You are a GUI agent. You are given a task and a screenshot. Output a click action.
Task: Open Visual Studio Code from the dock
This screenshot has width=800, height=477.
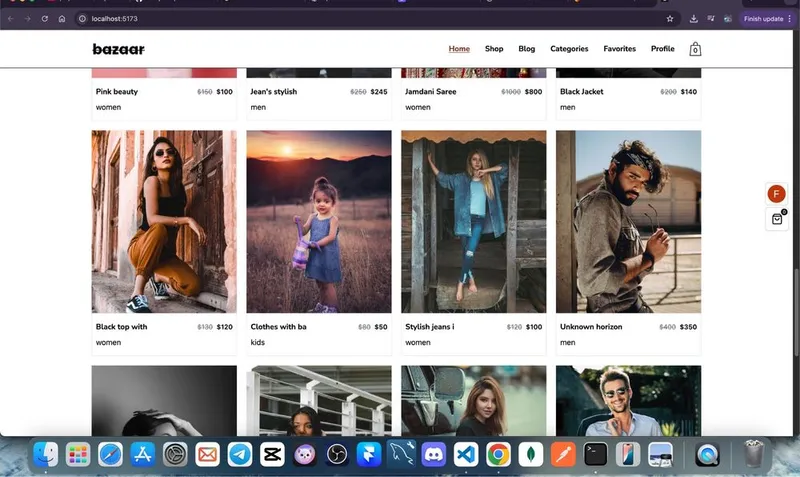466,454
